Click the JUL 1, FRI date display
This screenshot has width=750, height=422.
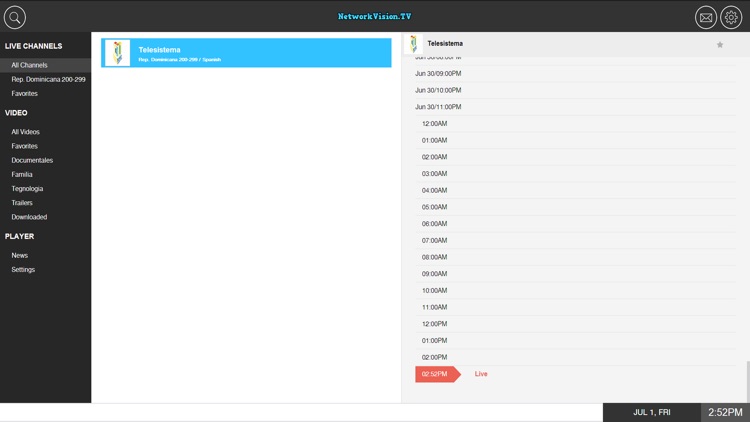coord(651,412)
